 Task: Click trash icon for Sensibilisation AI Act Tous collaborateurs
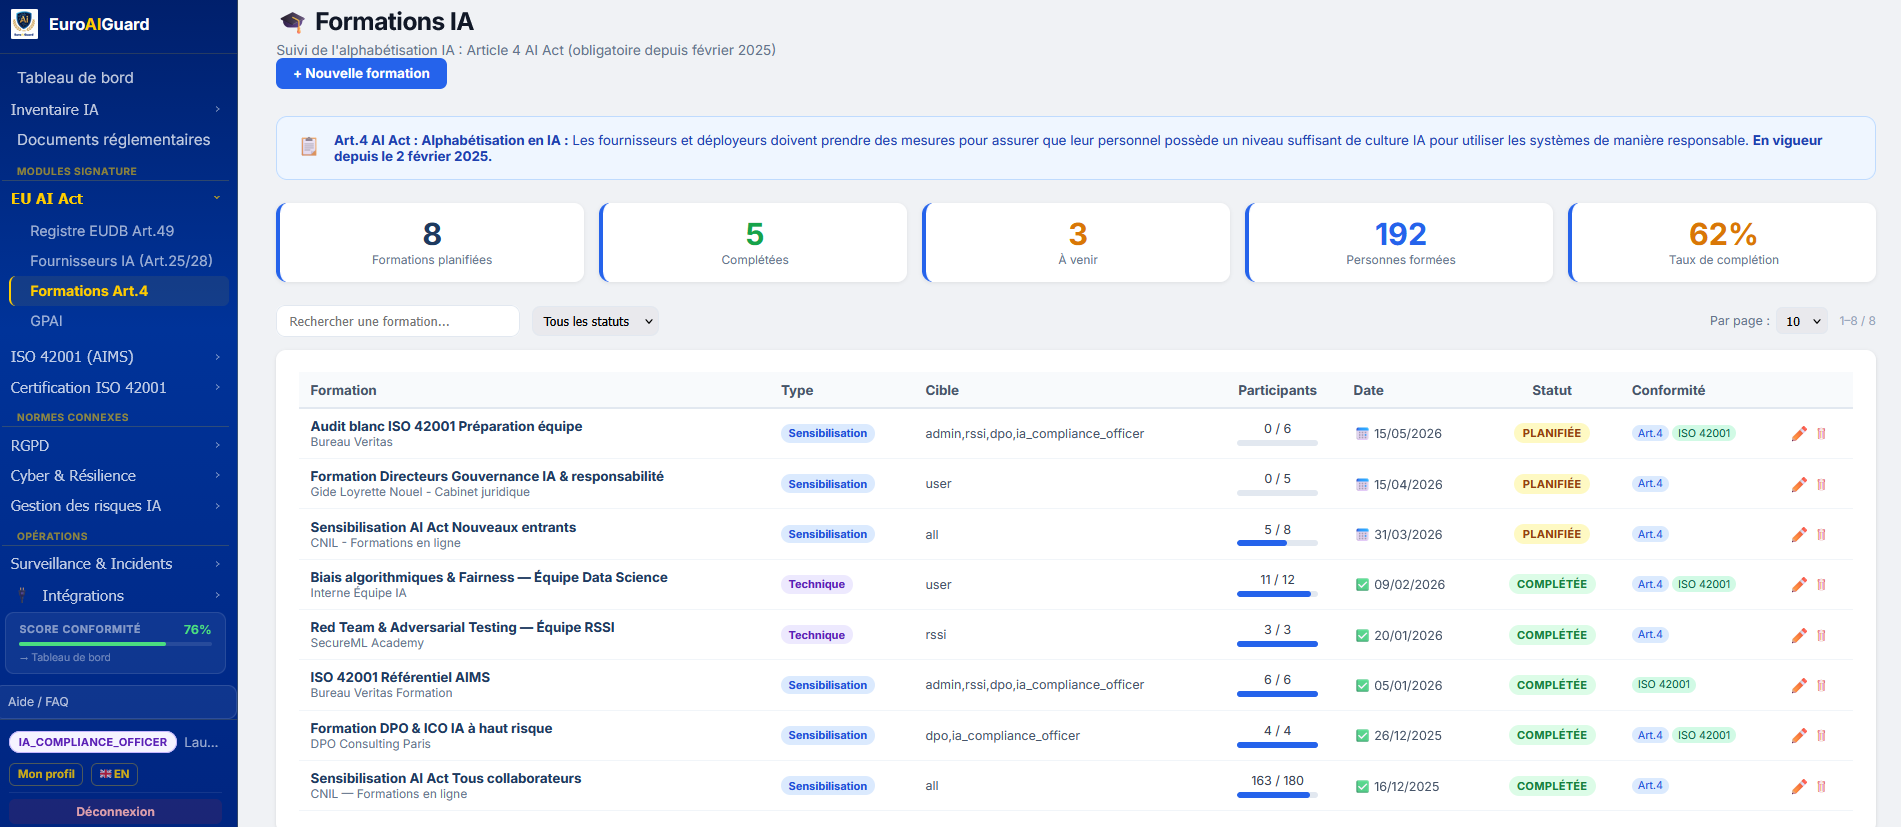(1821, 786)
